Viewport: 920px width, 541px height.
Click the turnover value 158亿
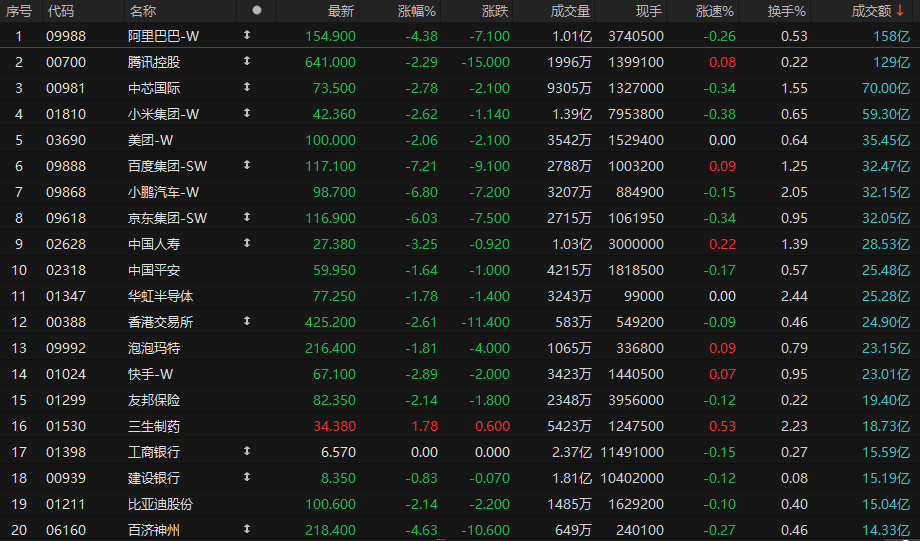(892, 36)
